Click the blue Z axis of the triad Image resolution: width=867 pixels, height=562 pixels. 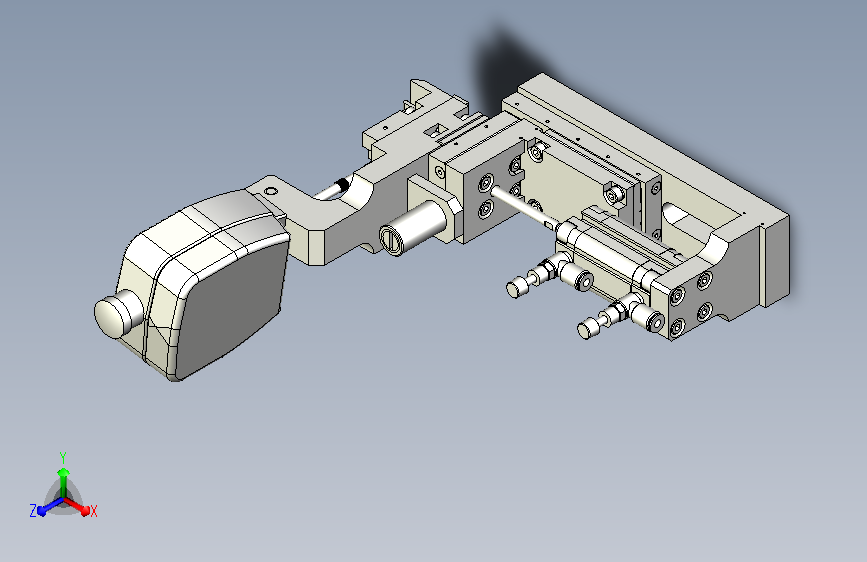coord(50,506)
